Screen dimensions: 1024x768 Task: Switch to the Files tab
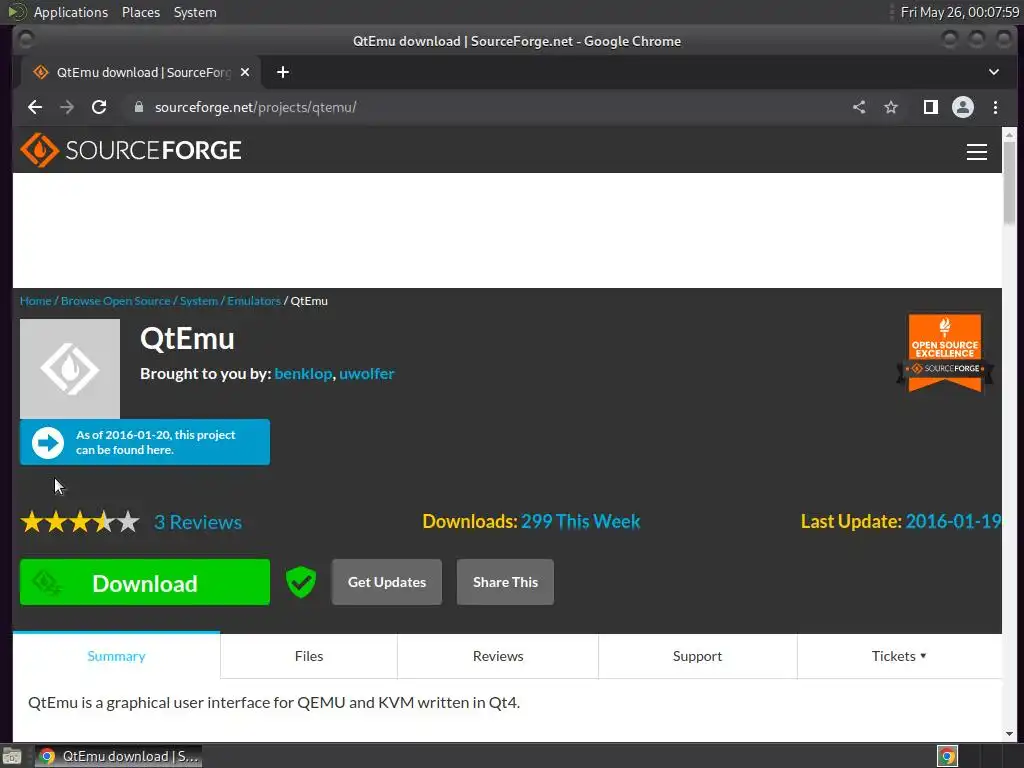coord(309,656)
